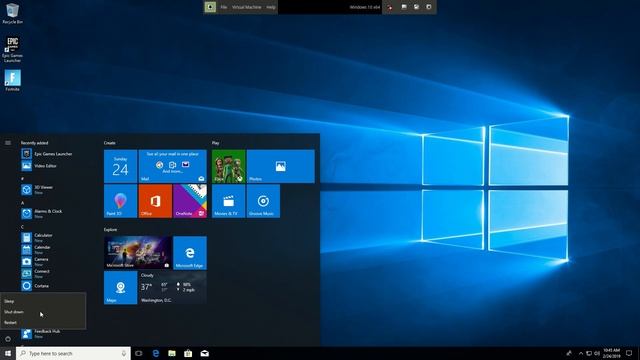The image size is (640, 360).
Task: Choose Sleep in the power menu
Action: (x=43, y=301)
